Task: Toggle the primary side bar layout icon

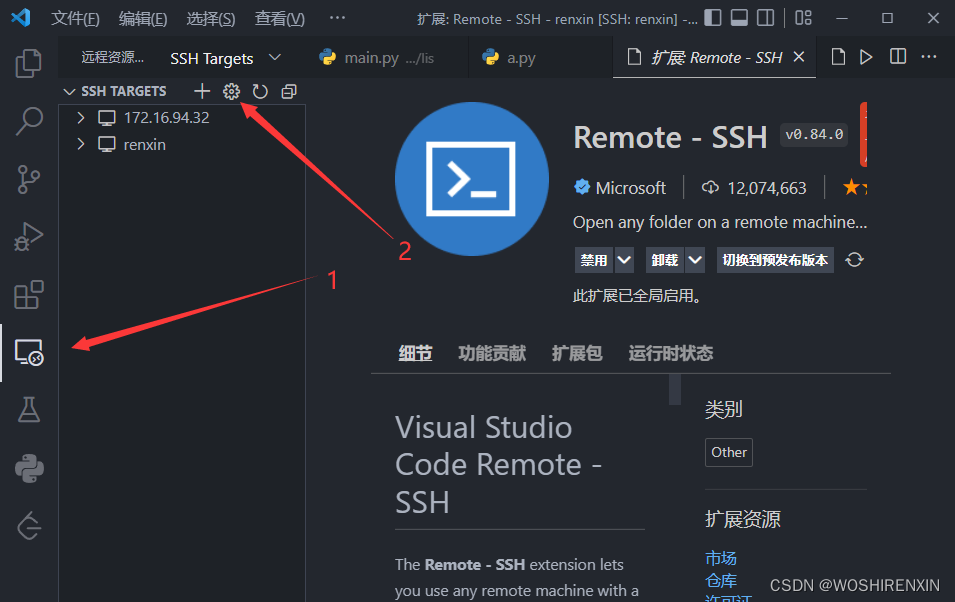Action: (713, 18)
